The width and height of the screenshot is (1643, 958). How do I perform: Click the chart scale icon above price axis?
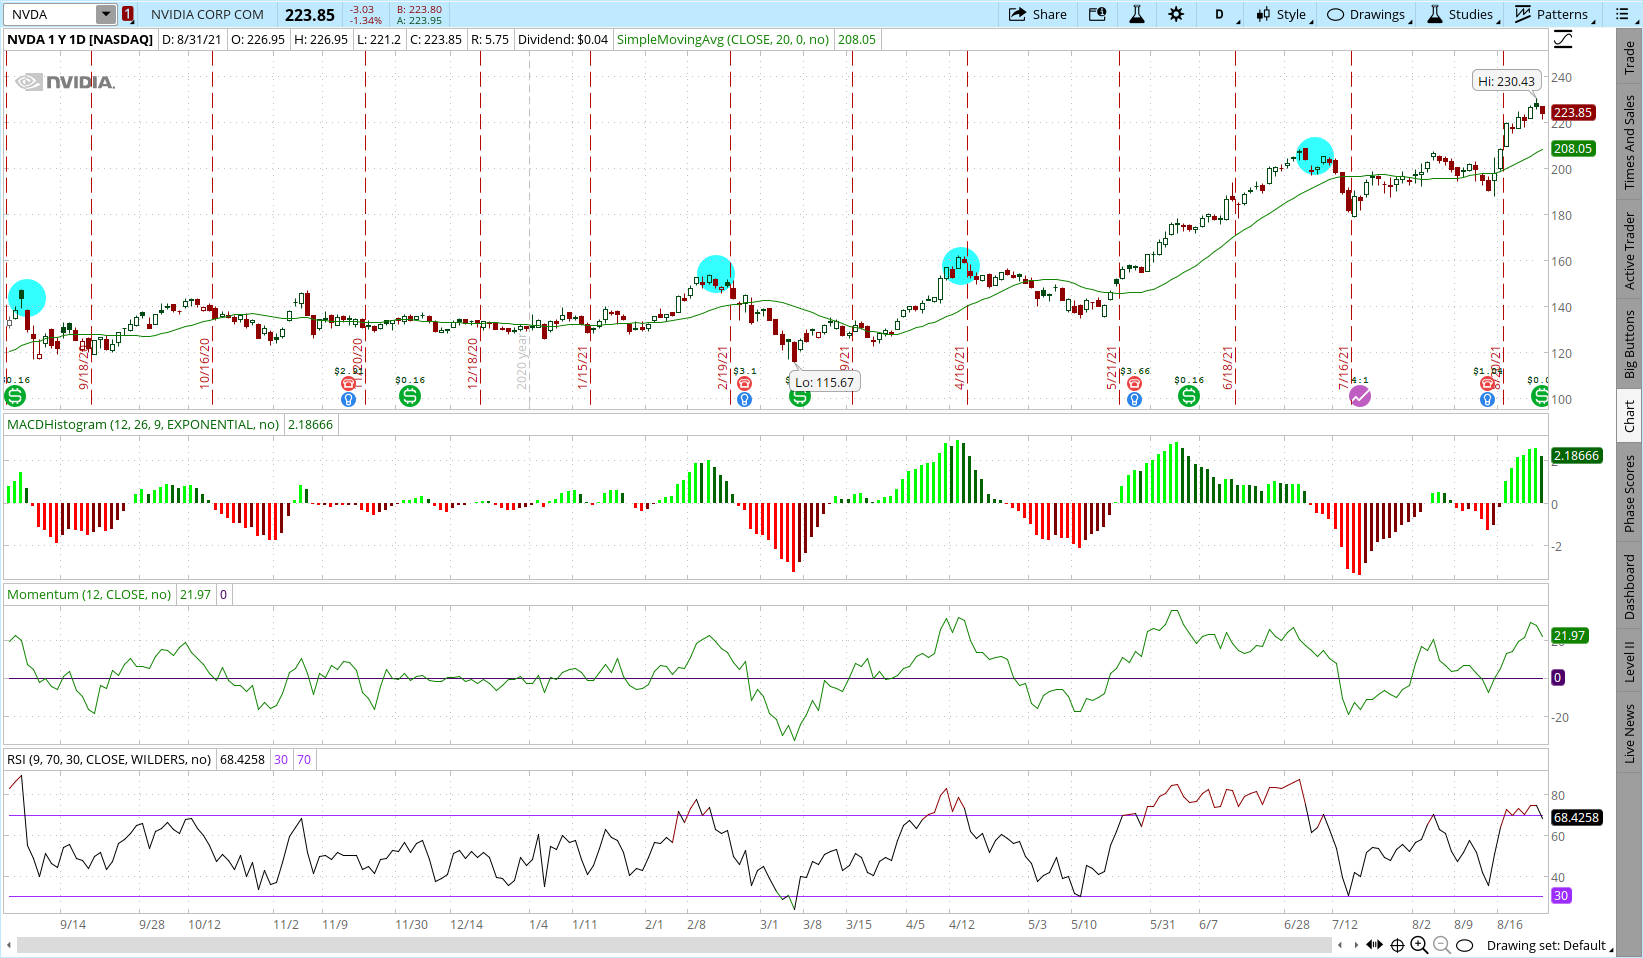(1563, 40)
